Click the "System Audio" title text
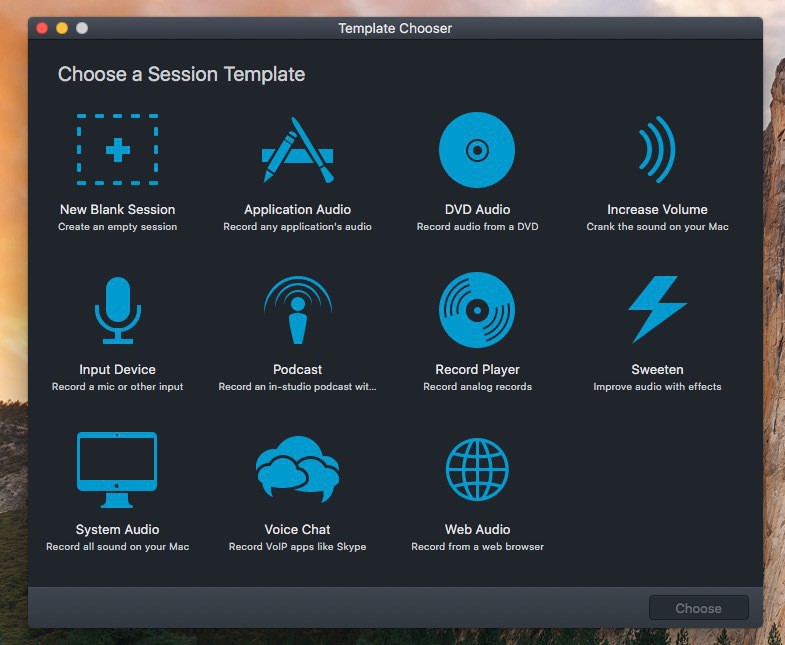 pos(118,529)
